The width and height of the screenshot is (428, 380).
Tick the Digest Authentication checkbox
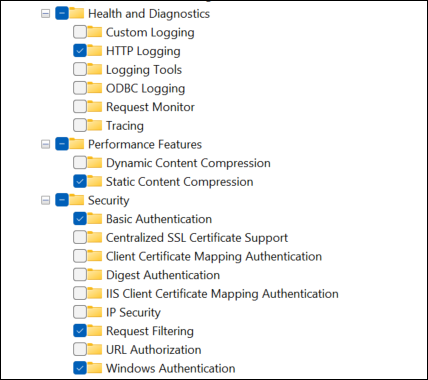pos(80,275)
